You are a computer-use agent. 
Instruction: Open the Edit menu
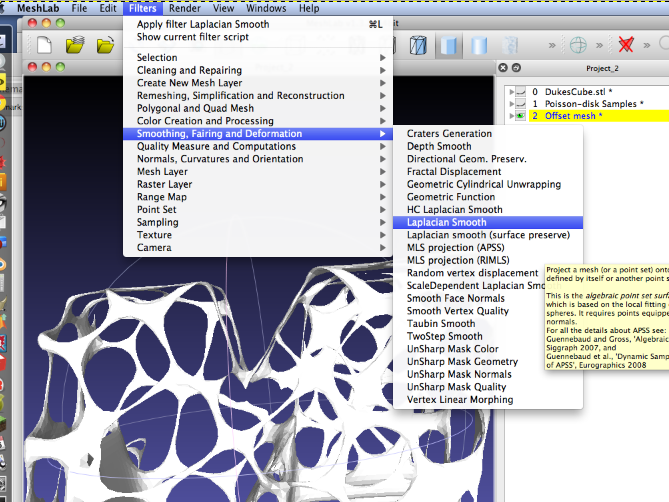coord(108,8)
